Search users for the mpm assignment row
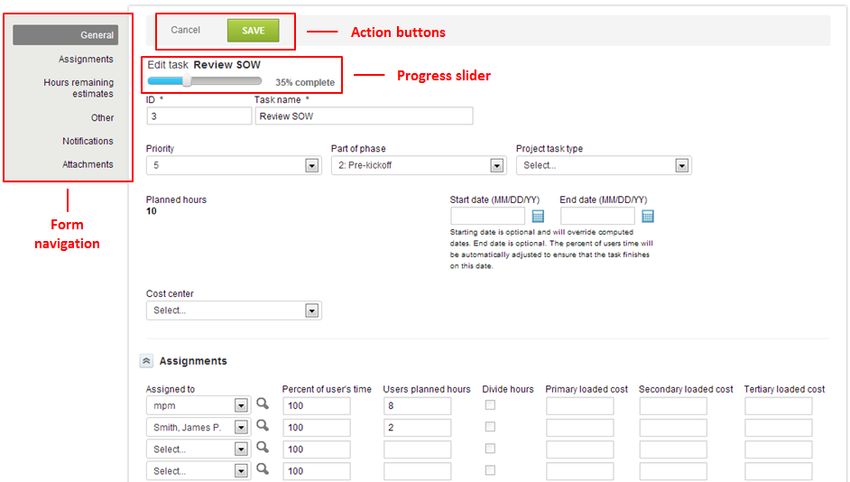The width and height of the screenshot is (850, 482). [x=262, y=404]
